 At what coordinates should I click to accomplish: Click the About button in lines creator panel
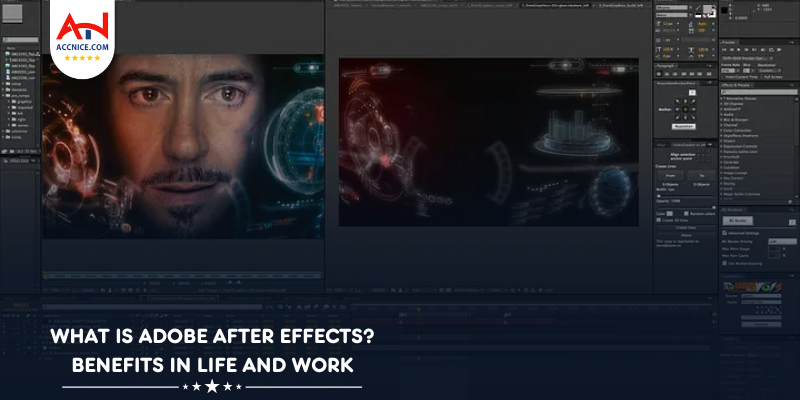686,235
